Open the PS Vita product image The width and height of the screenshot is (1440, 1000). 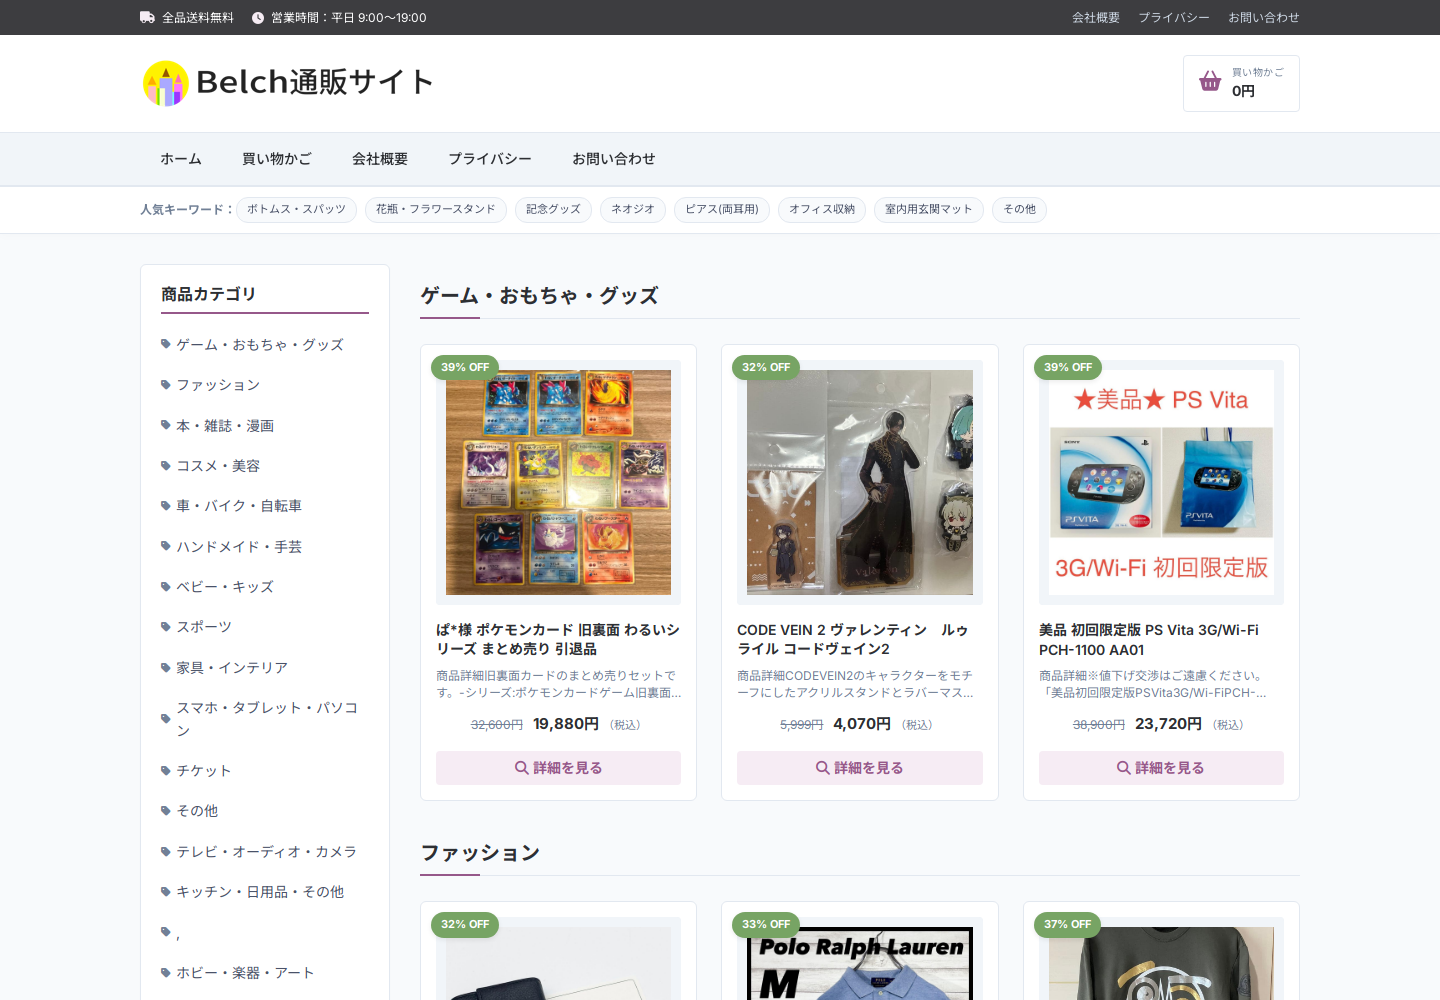[x=1161, y=482]
